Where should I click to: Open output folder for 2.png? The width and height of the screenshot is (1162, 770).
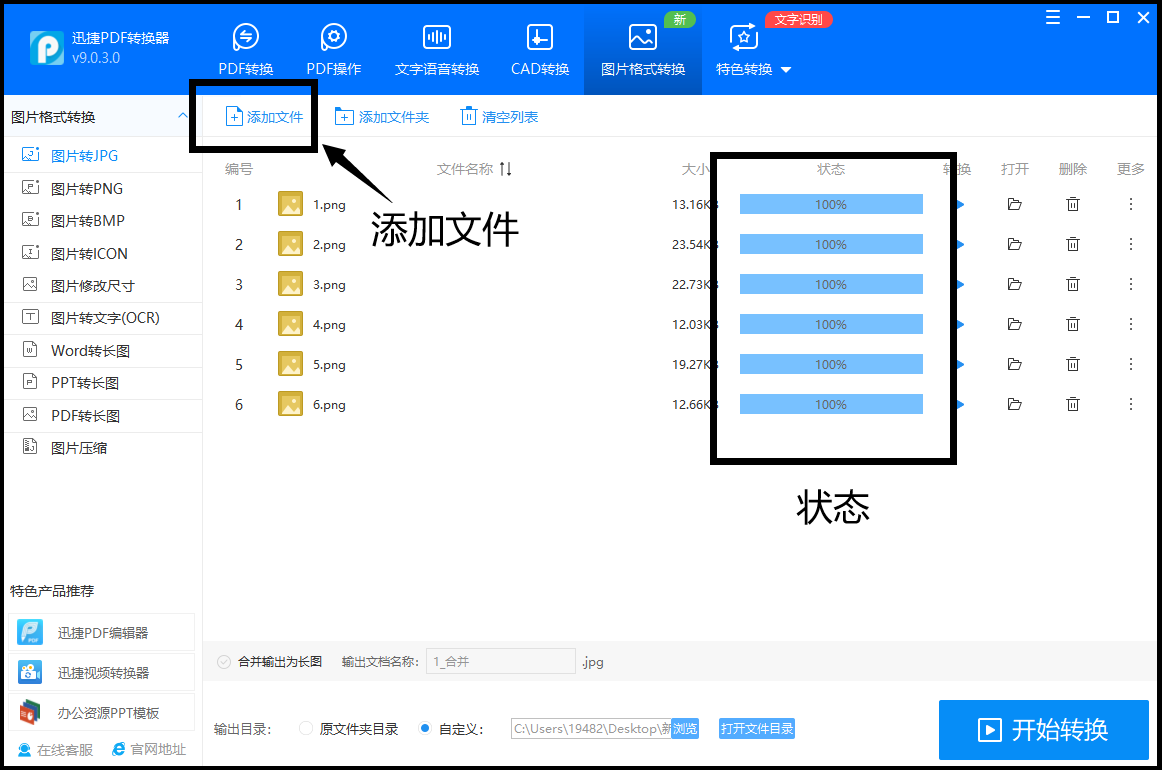point(1015,244)
